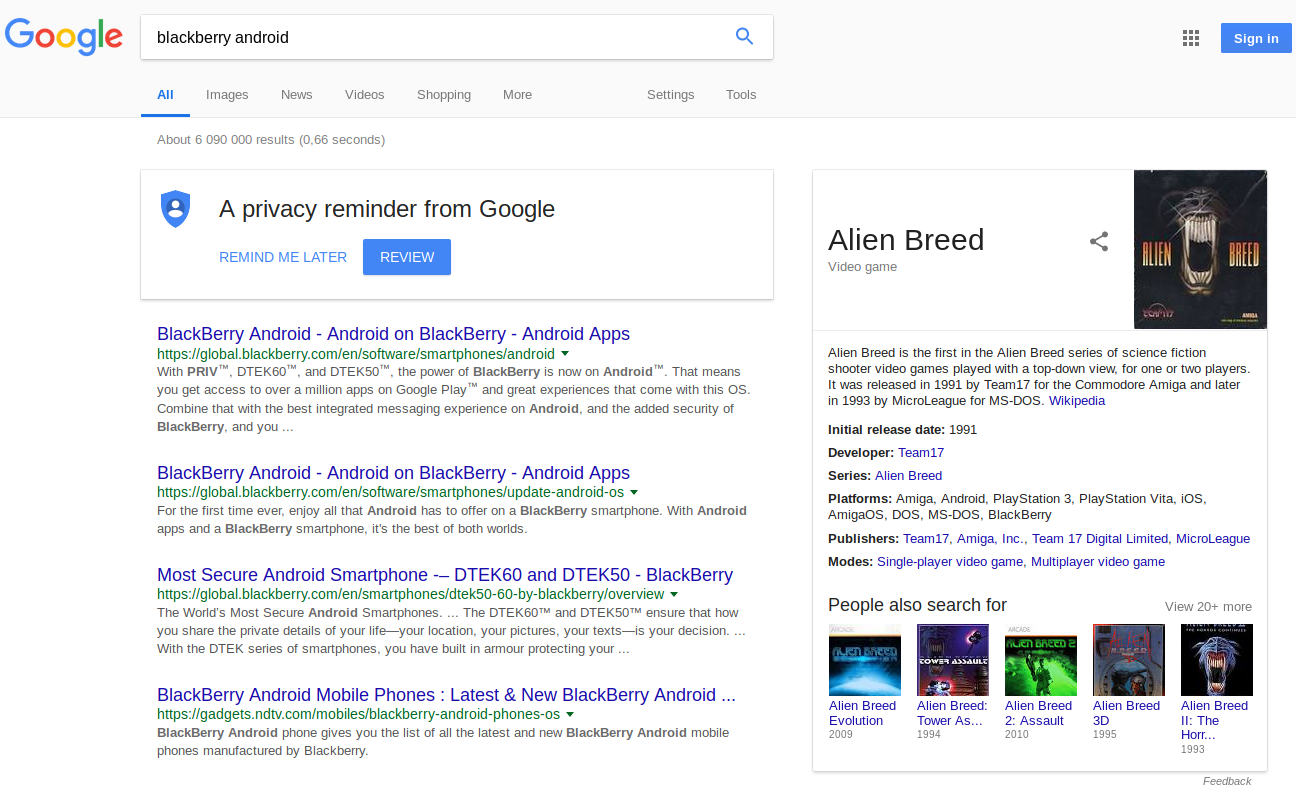Open the Alien Breed cover art image
The width and height of the screenshot is (1296, 793).
point(1200,249)
